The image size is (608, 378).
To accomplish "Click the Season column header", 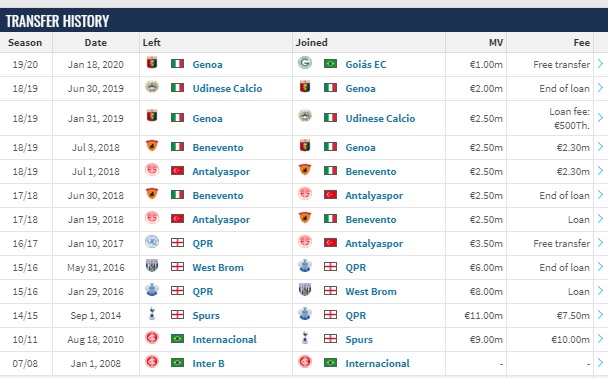I will 25,42.
